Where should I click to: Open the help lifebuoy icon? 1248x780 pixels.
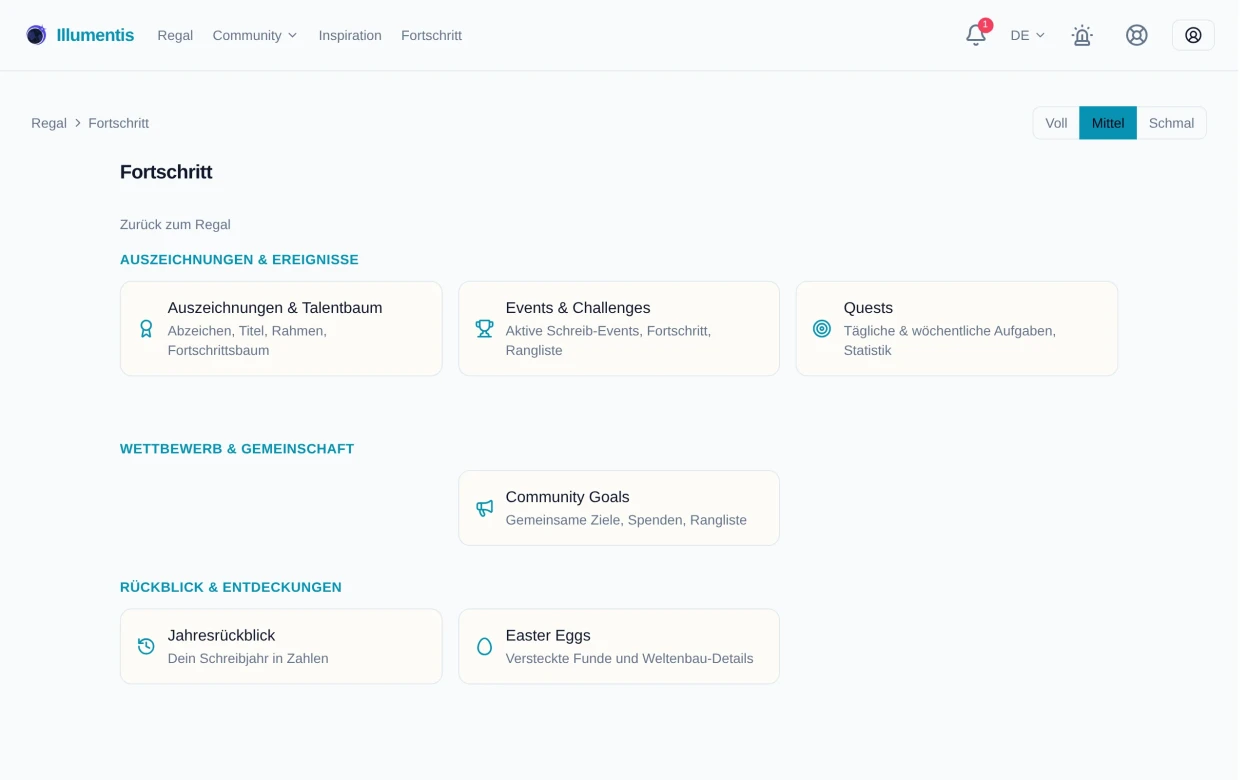coord(1136,35)
